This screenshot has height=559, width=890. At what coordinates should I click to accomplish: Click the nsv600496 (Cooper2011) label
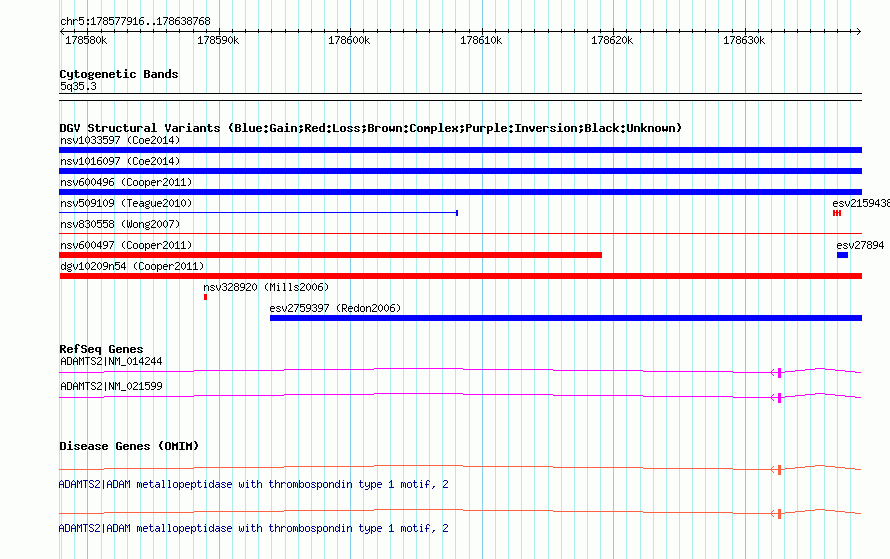(x=126, y=182)
